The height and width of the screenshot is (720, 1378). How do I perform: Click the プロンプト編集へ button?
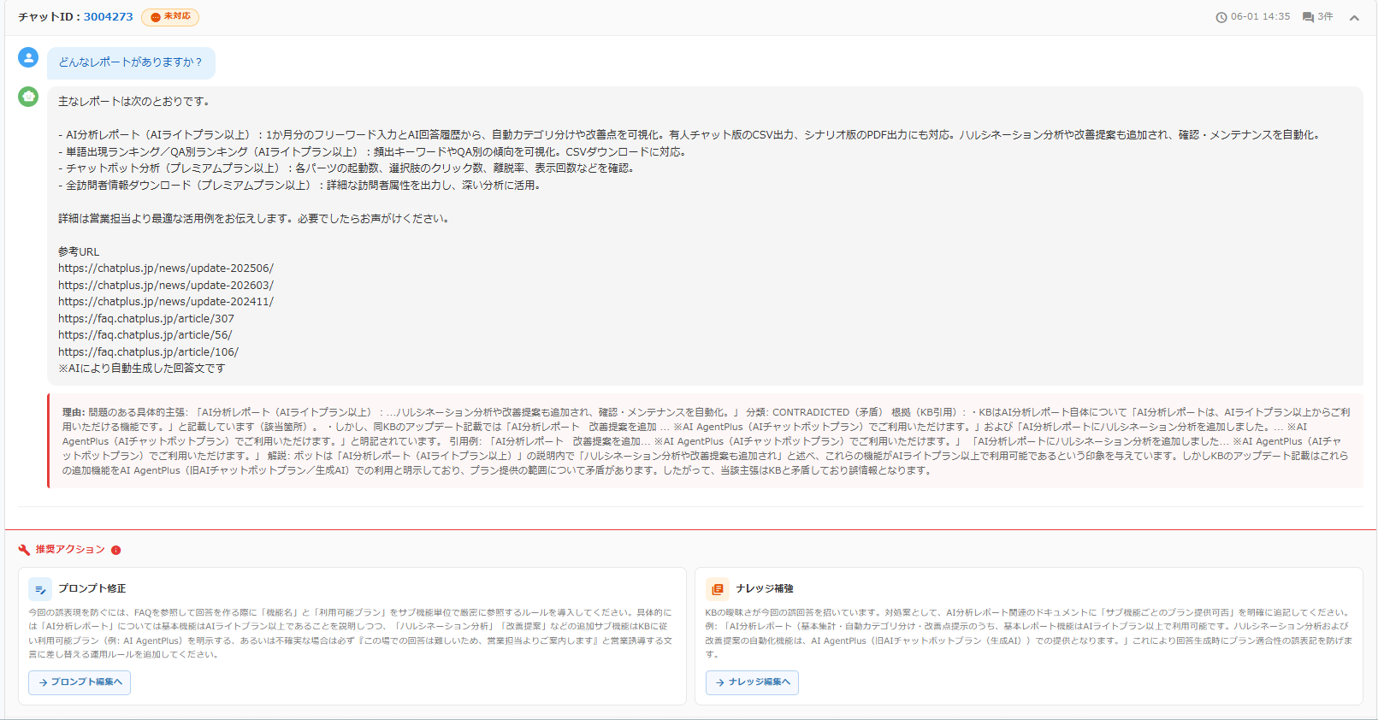coord(79,682)
